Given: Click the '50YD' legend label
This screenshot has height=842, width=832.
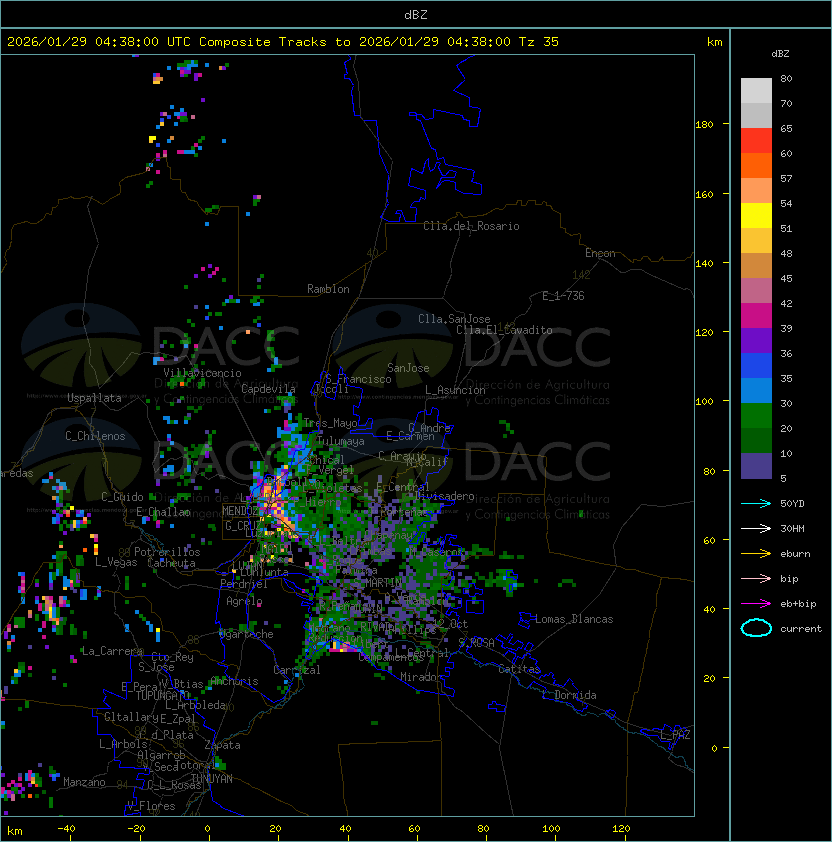Looking at the screenshot, I should pyautogui.click(x=792, y=503).
